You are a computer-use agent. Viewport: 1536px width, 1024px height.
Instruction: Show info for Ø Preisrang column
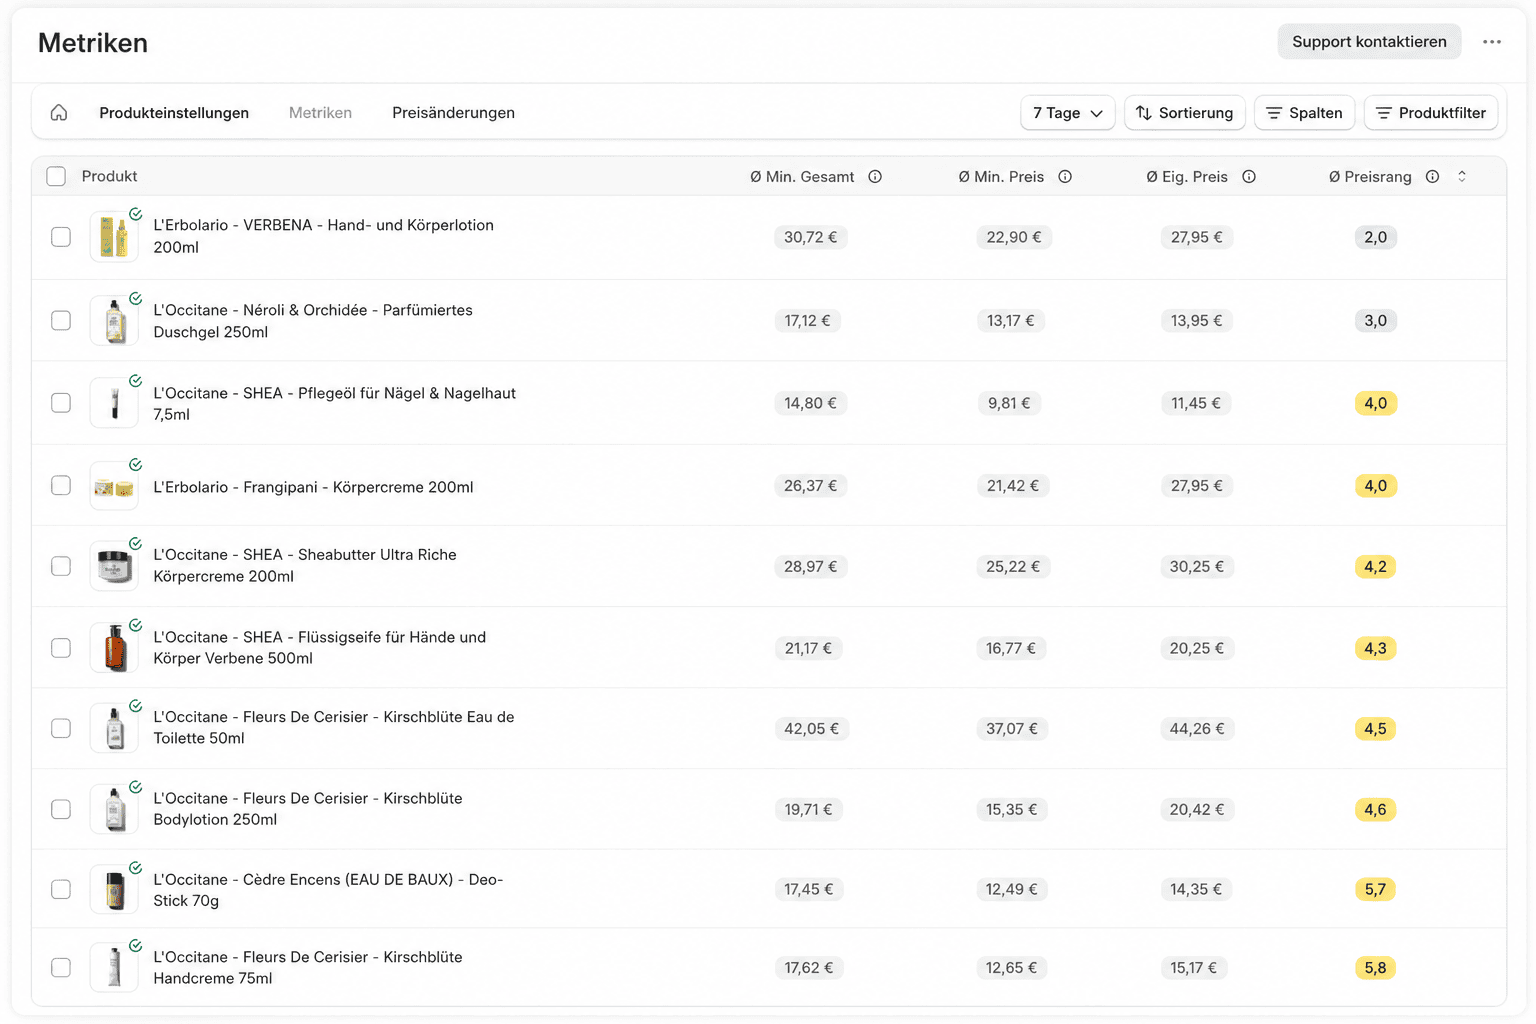pyautogui.click(x=1432, y=177)
